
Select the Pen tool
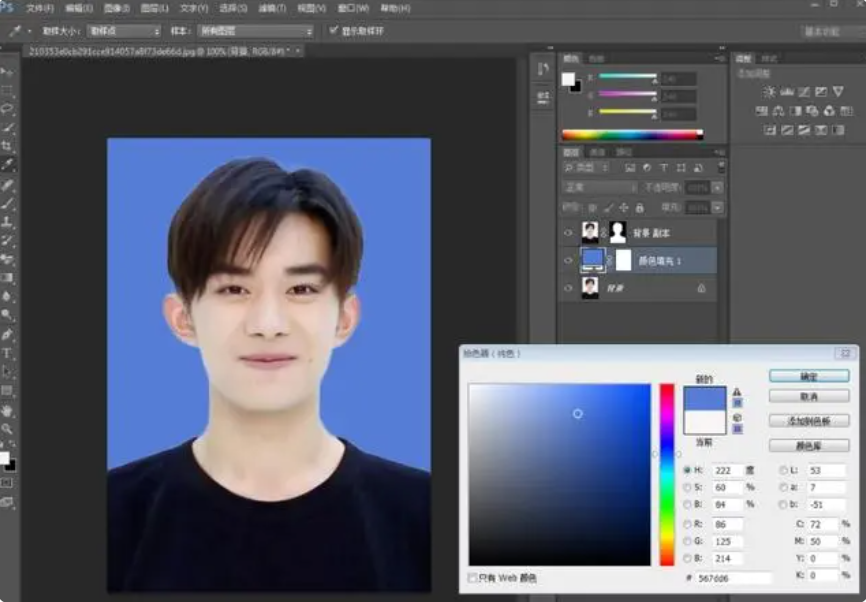pos(7,334)
